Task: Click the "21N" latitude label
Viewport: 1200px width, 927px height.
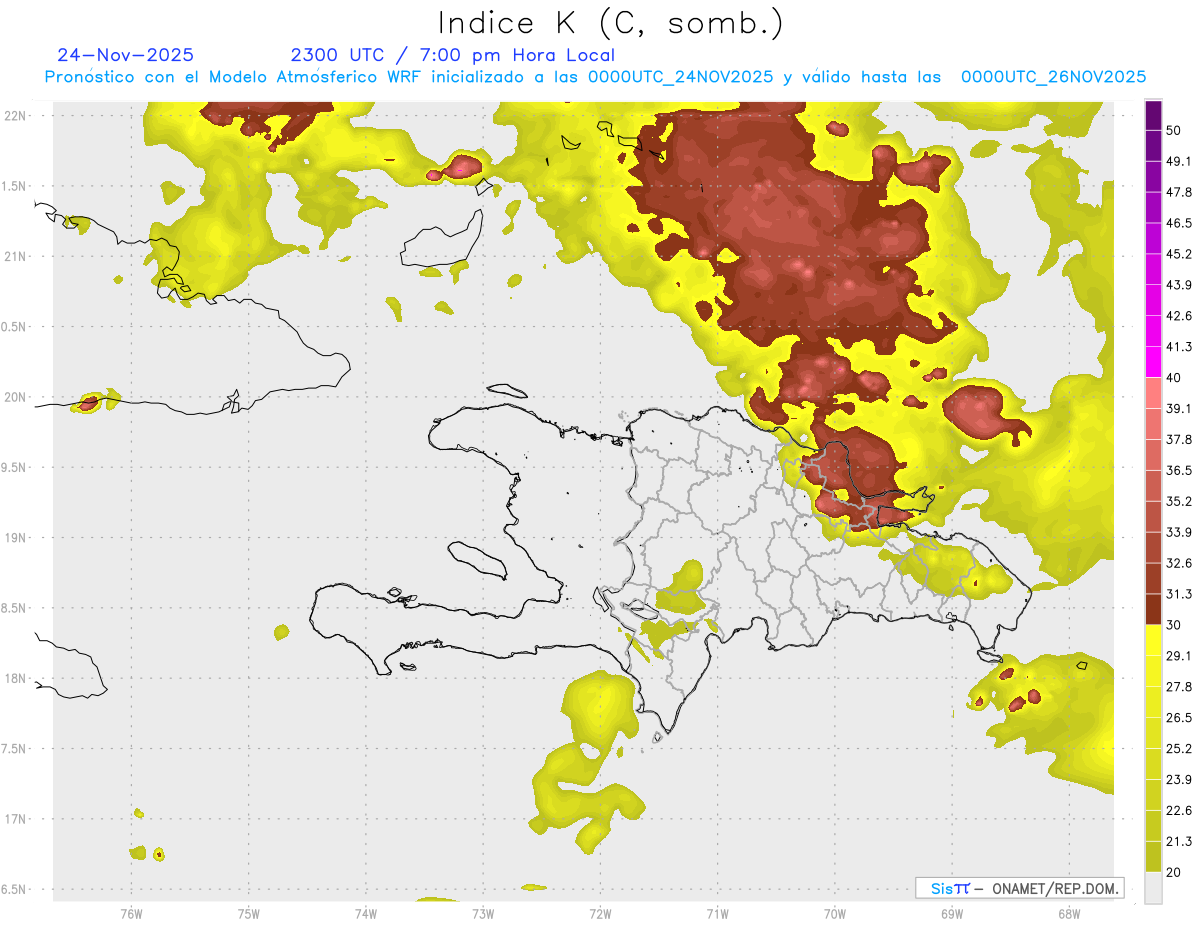Action: (15, 256)
